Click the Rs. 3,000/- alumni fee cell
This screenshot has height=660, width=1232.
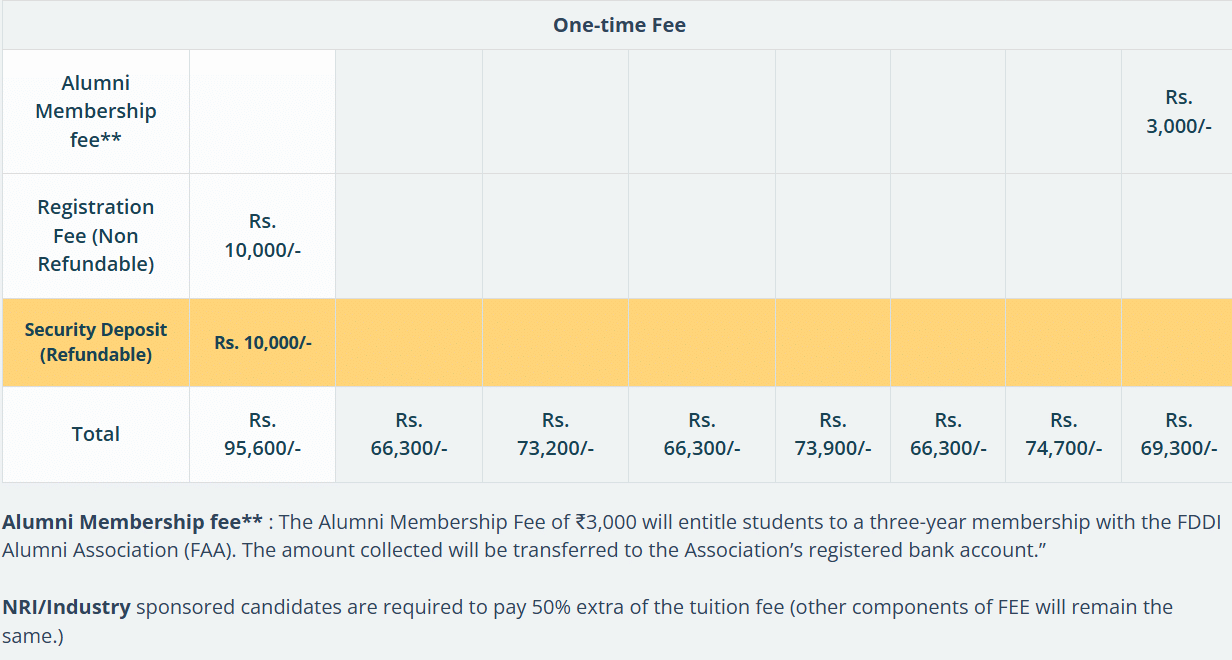1178,111
